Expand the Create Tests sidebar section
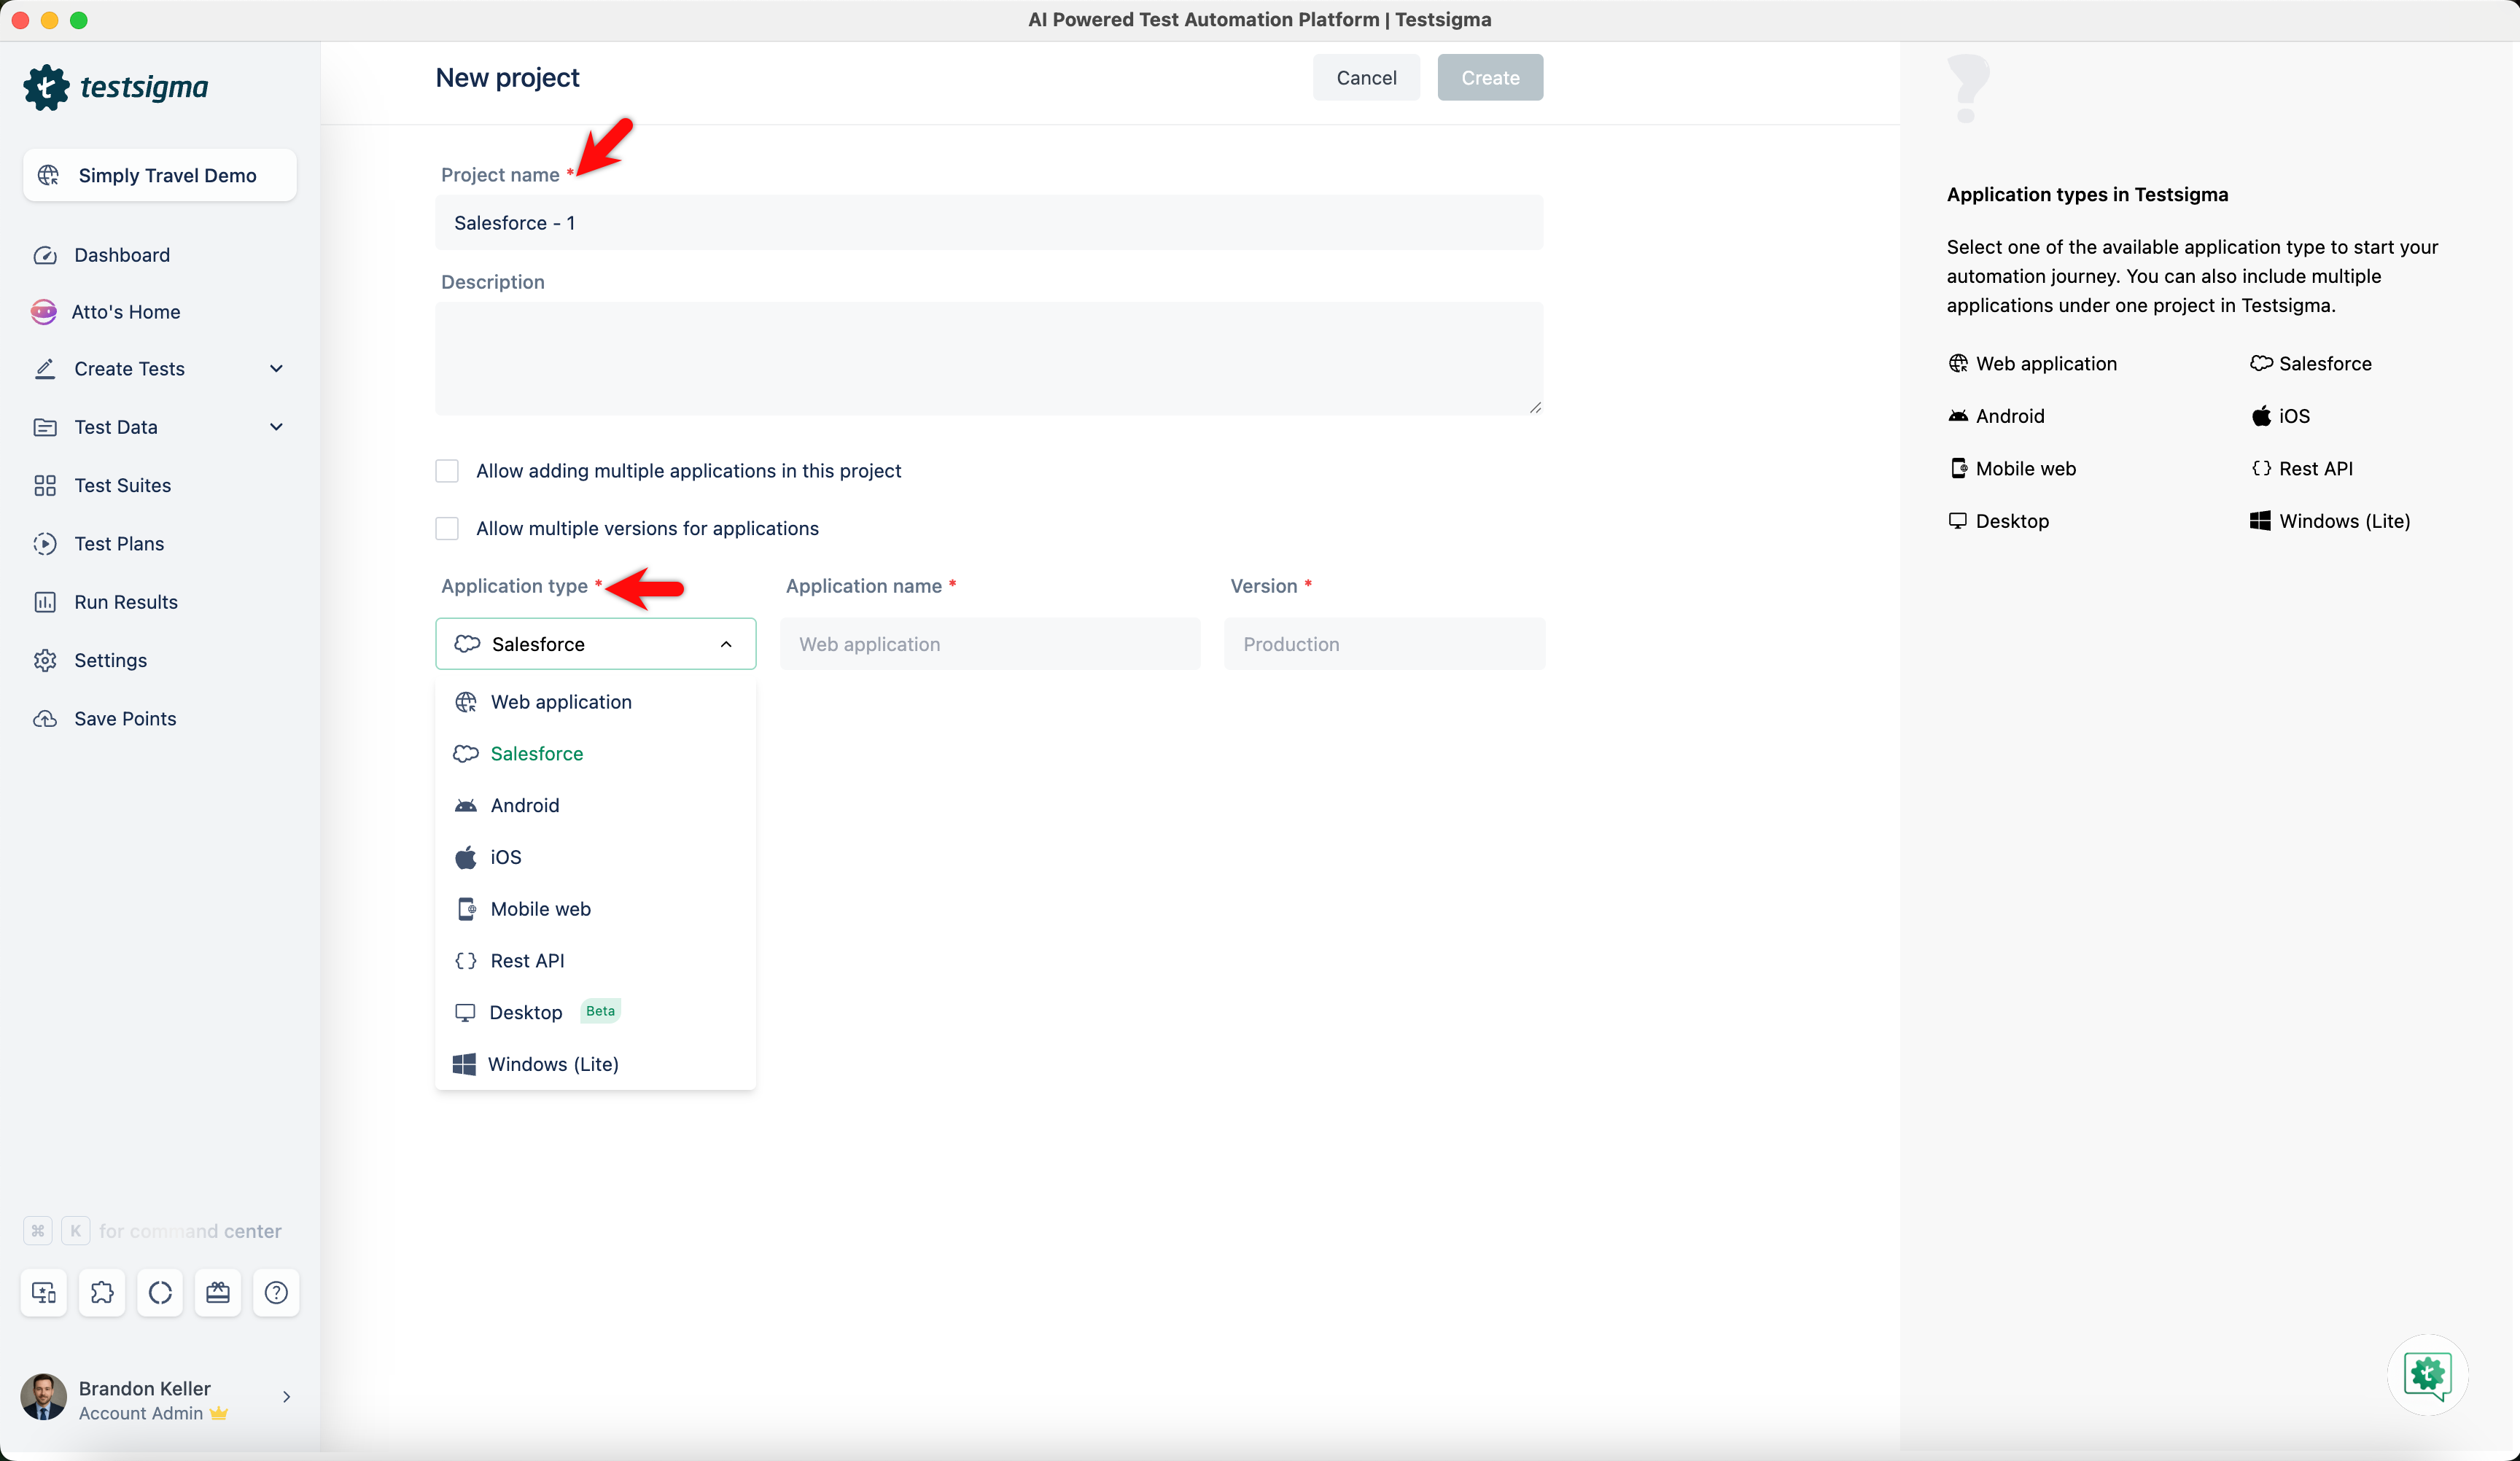Image resolution: width=2520 pixels, height=1461 pixels. [x=276, y=369]
